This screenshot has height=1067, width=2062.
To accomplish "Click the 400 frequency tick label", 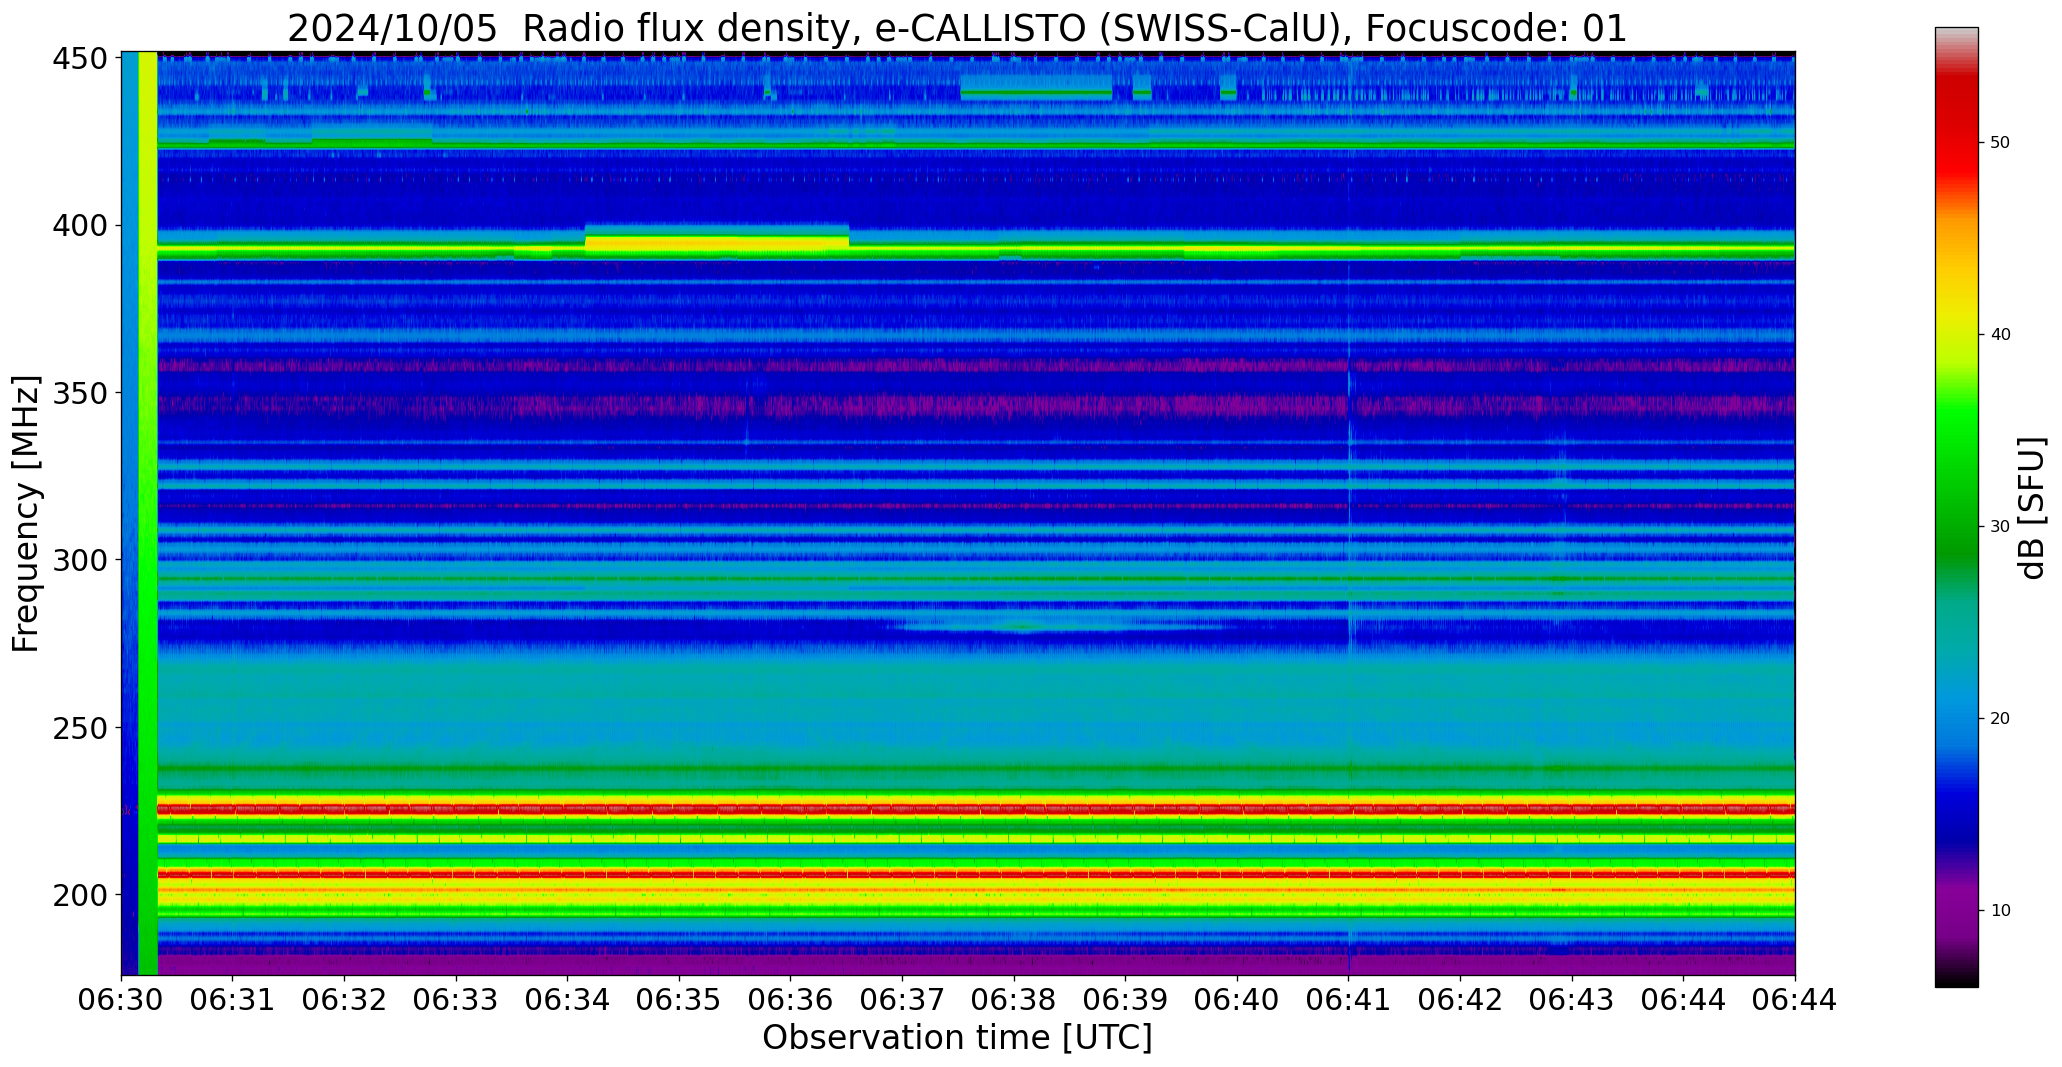I will [80, 226].
